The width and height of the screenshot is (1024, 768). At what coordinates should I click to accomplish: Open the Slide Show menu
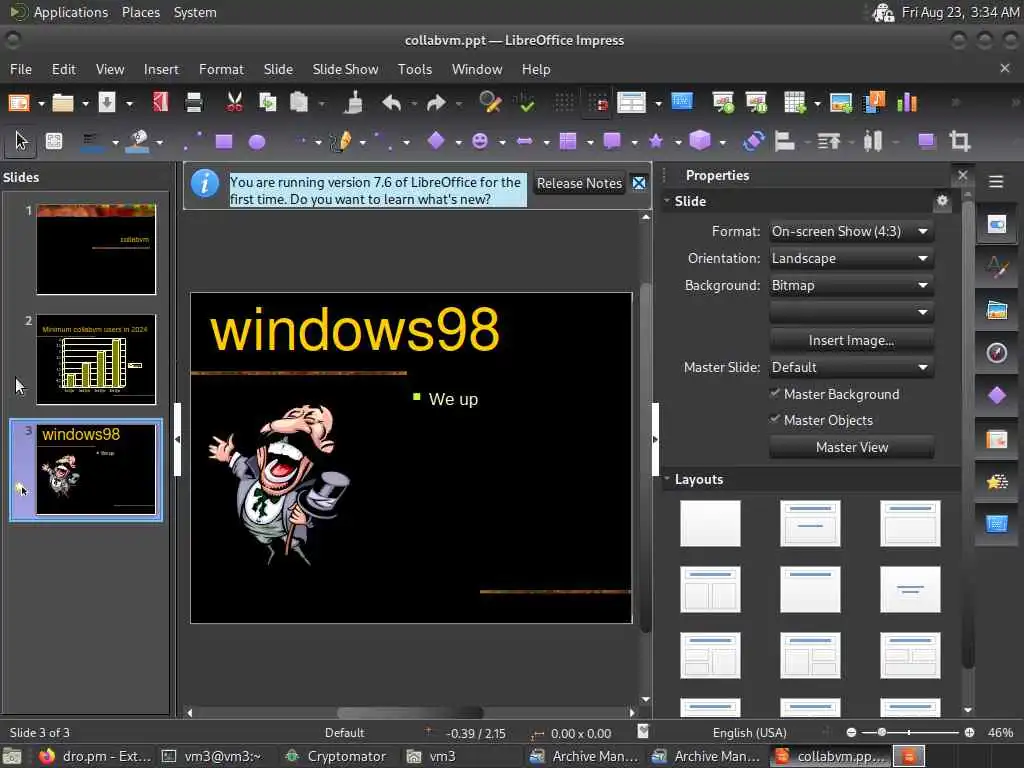pos(345,69)
